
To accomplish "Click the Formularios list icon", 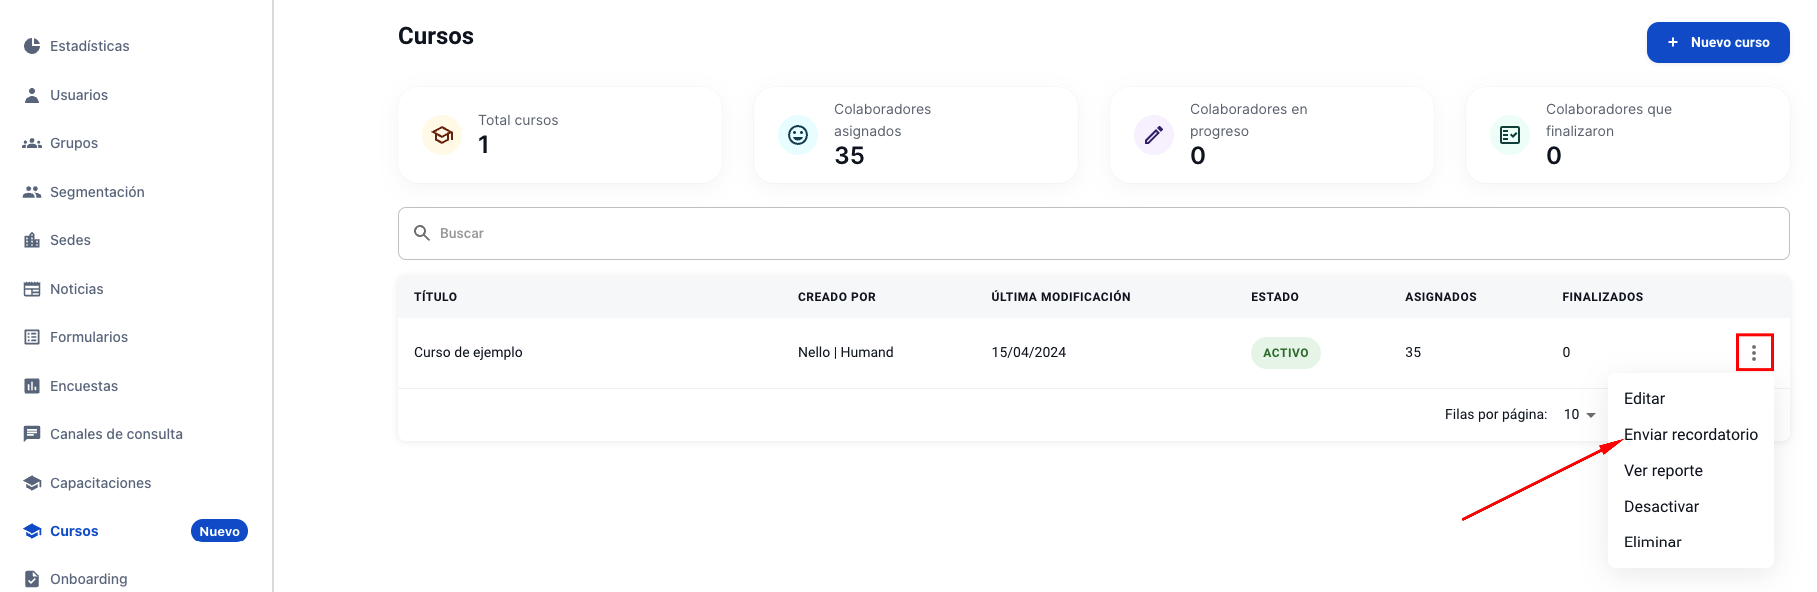I will pyautogui.click(x=32, y=337).
